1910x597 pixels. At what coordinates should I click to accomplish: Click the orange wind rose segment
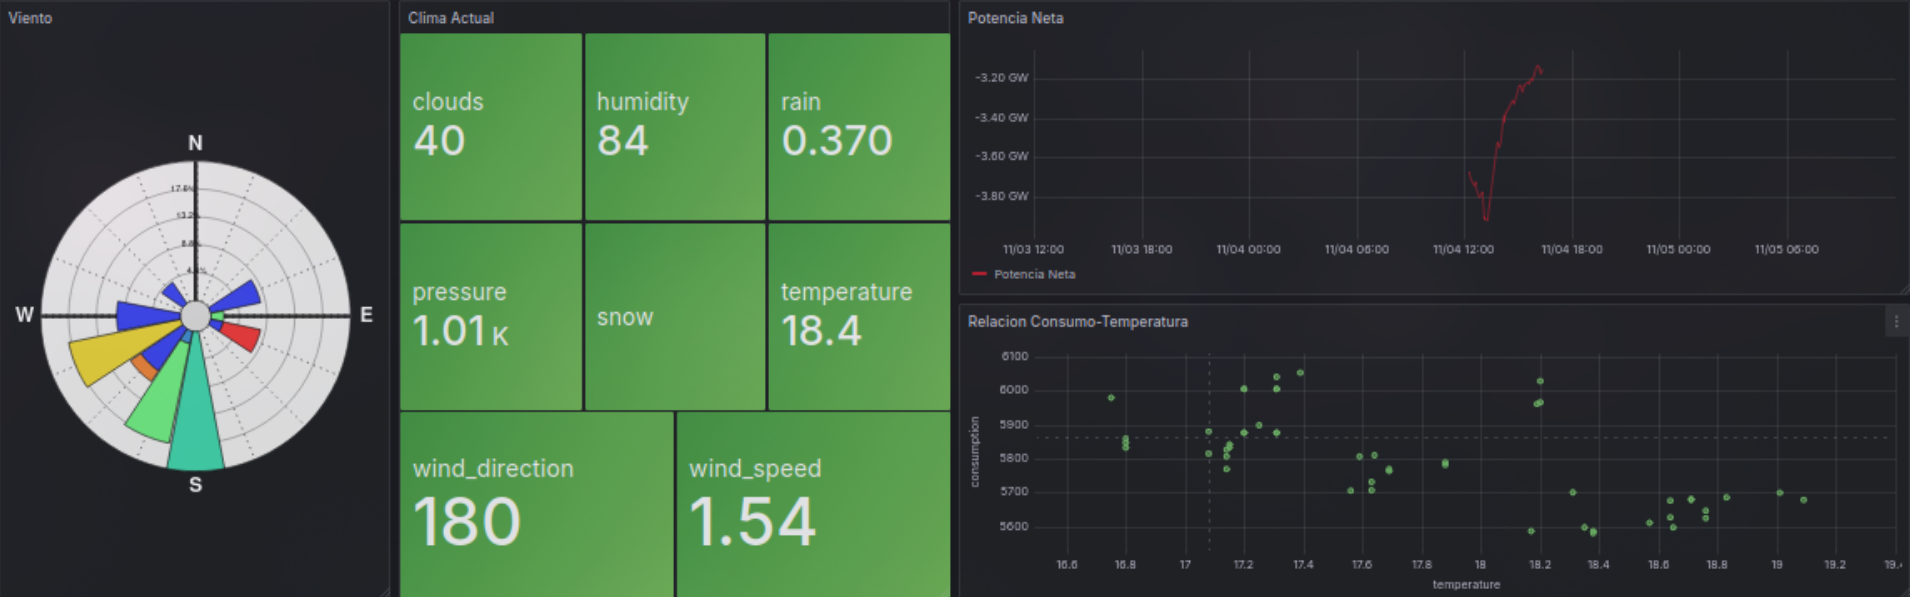click(x=145, y=367)
